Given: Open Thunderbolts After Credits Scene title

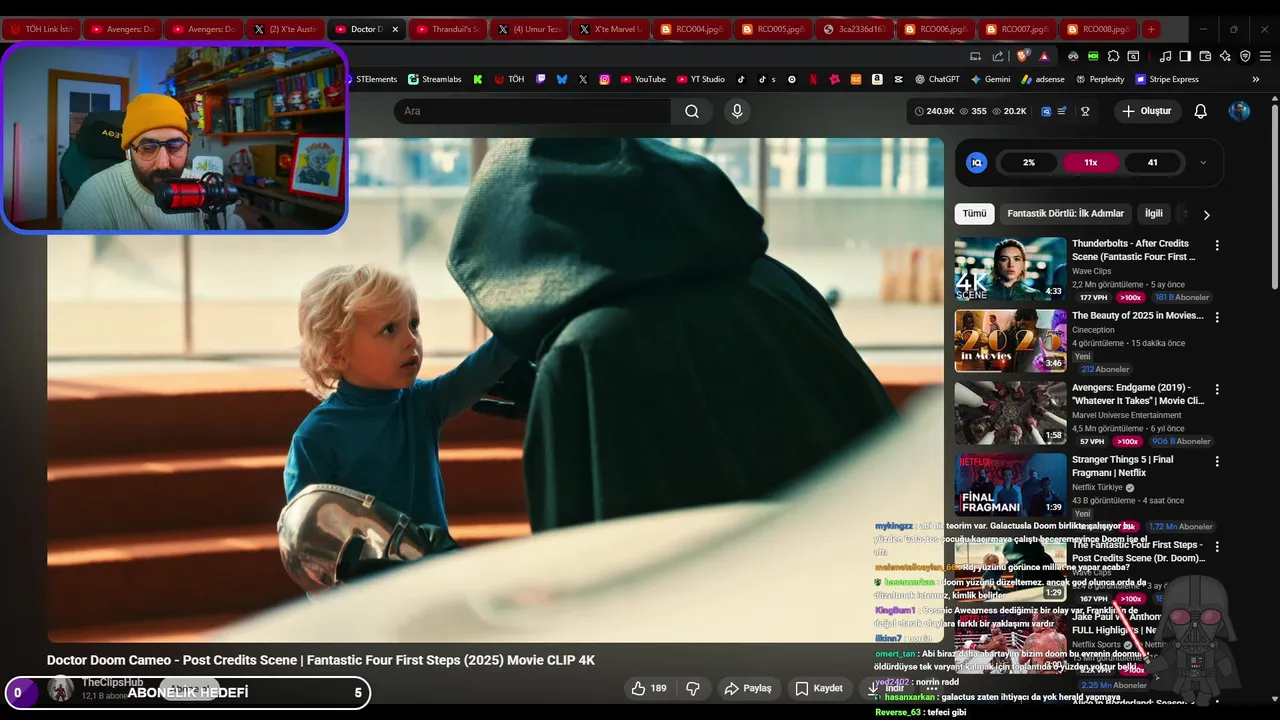Looking at the screenshot, I should tap(1133, 250).
